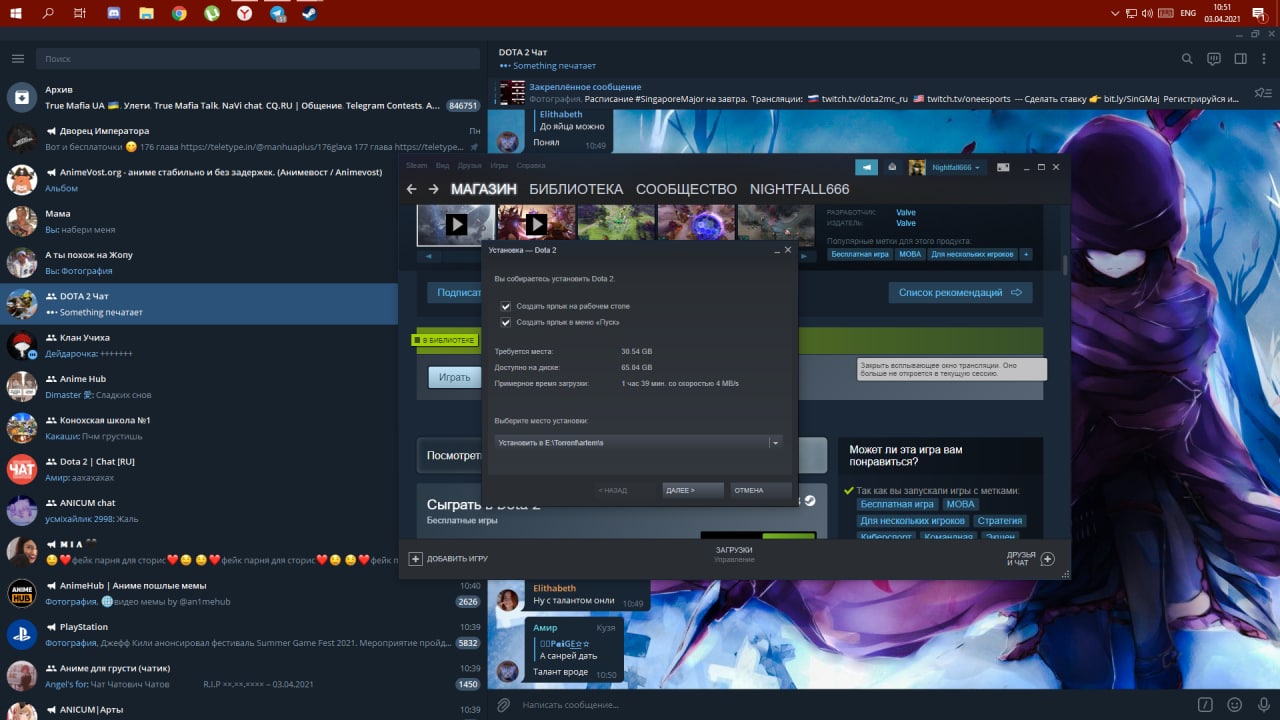This screenshot has height=720, width=1280.
Task: Play the first Dota 2 video thumbnail
Action: [x=455, y=224]
